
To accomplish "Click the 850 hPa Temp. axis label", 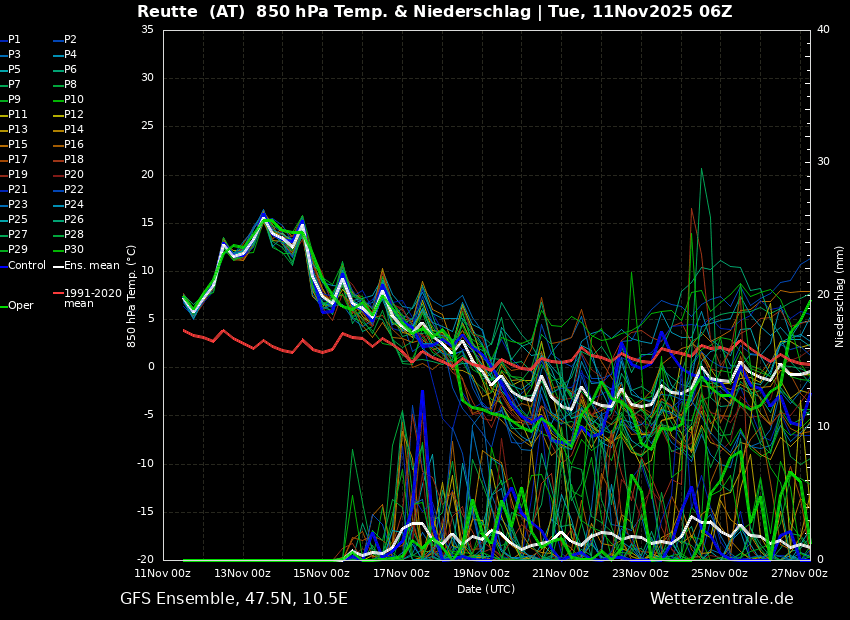I will click(x=131, y=296).
